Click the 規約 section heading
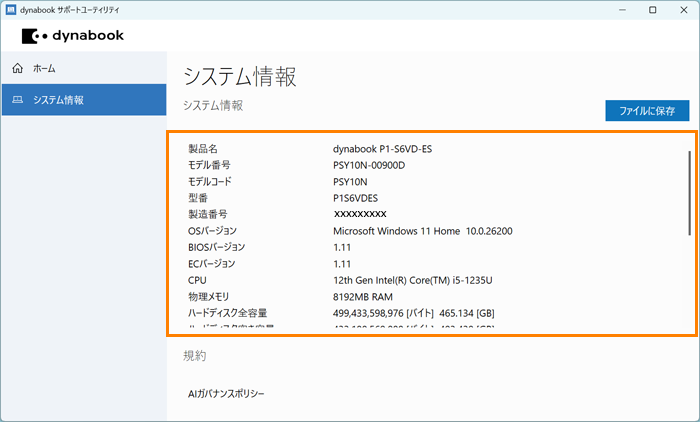The width and height of the screenshot is (700, 422). pyautogui.click(x=194, y=355)
